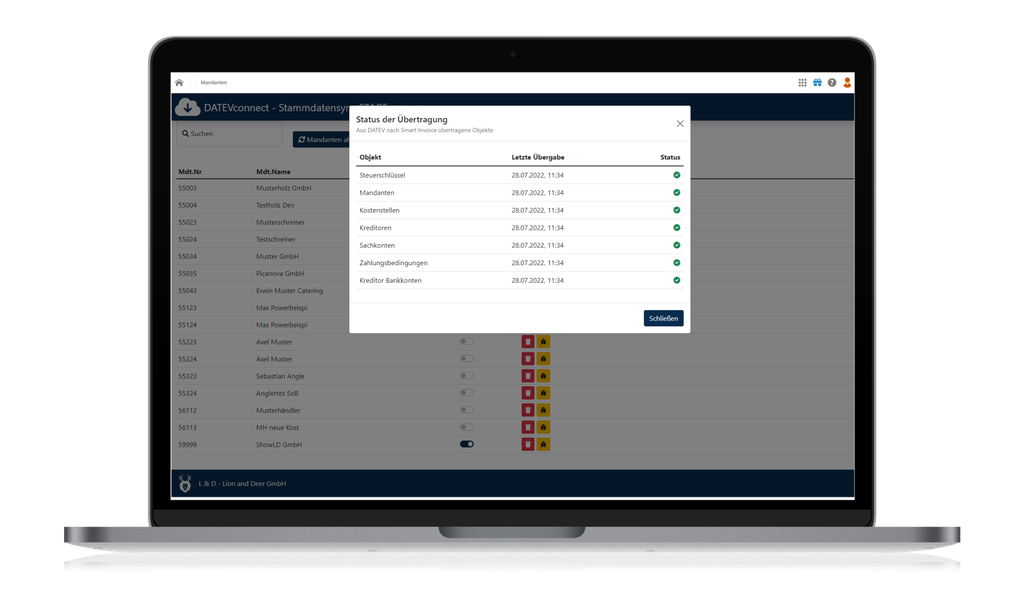Click mandant number 55124
Image resolution: width=1024 pixels, height=589 pixels.
(x=187, y=325)
